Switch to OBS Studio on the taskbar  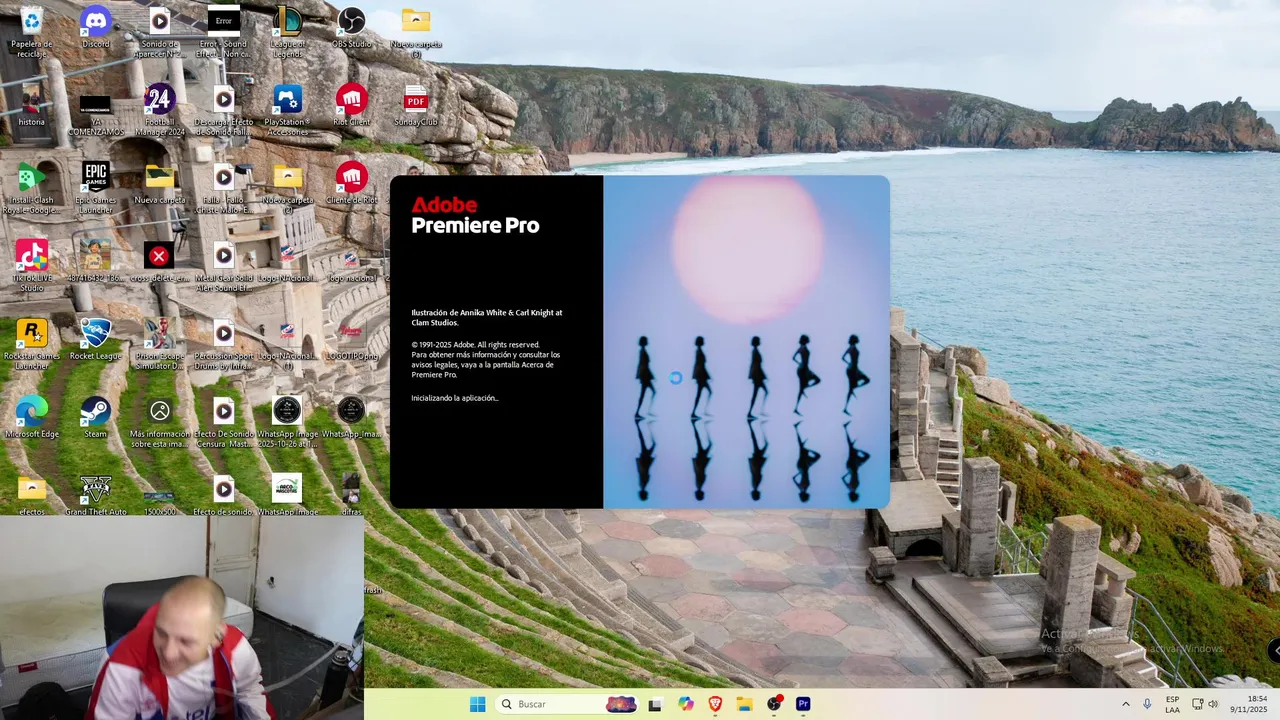774,704
